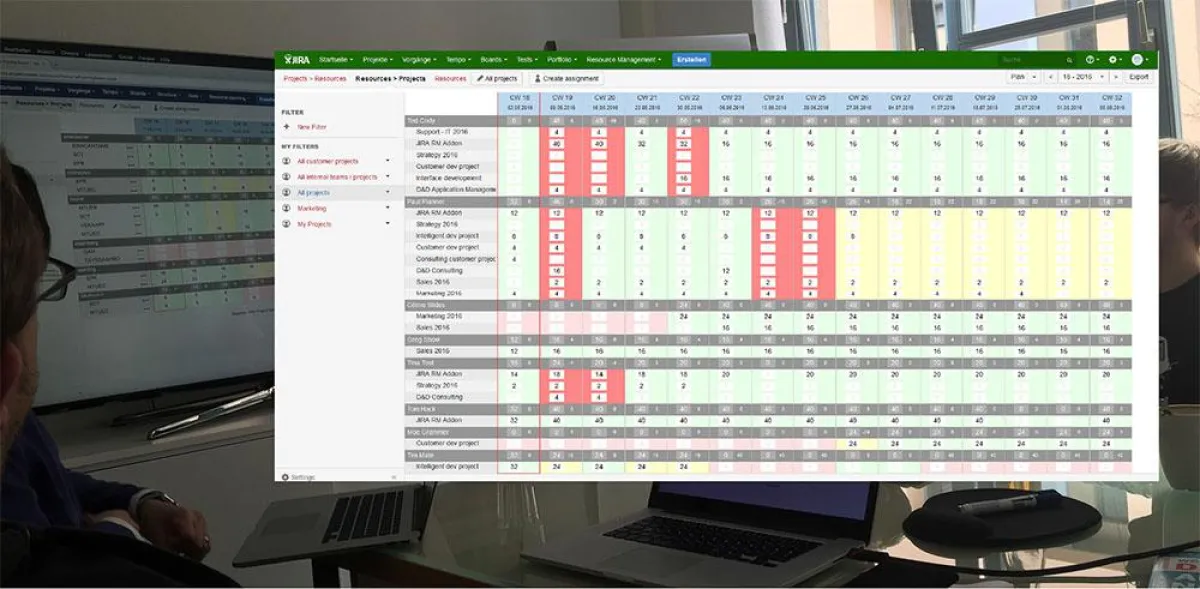Open the Resource Management menu
Image resolution: width=1200 pixels, height=589 pixels.
(621, 60)
